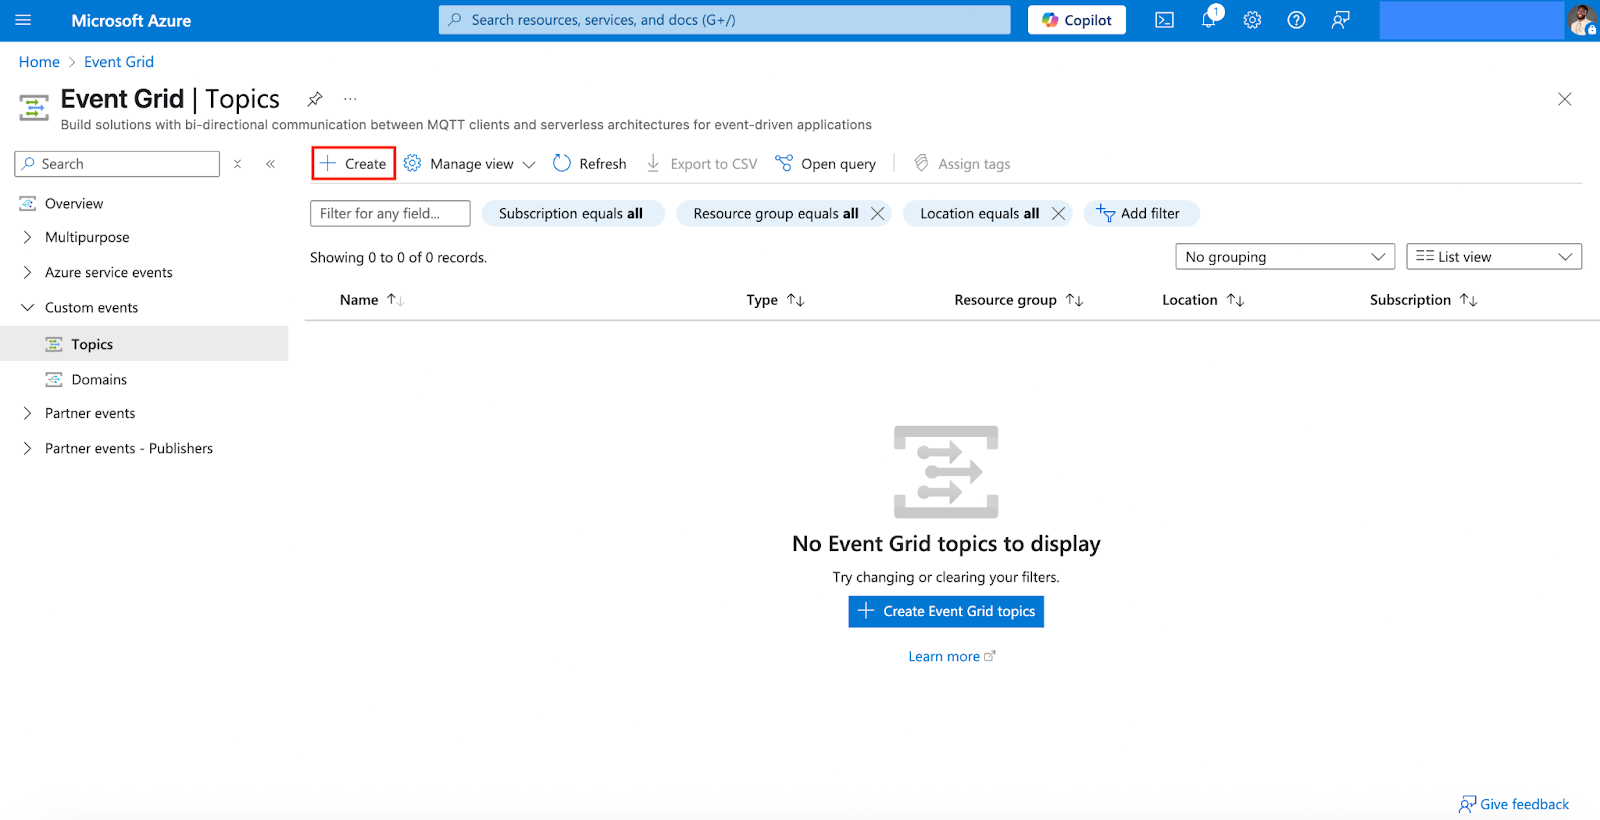Sort by Type column
The image size is (1600, 820).
pos(775,300)
